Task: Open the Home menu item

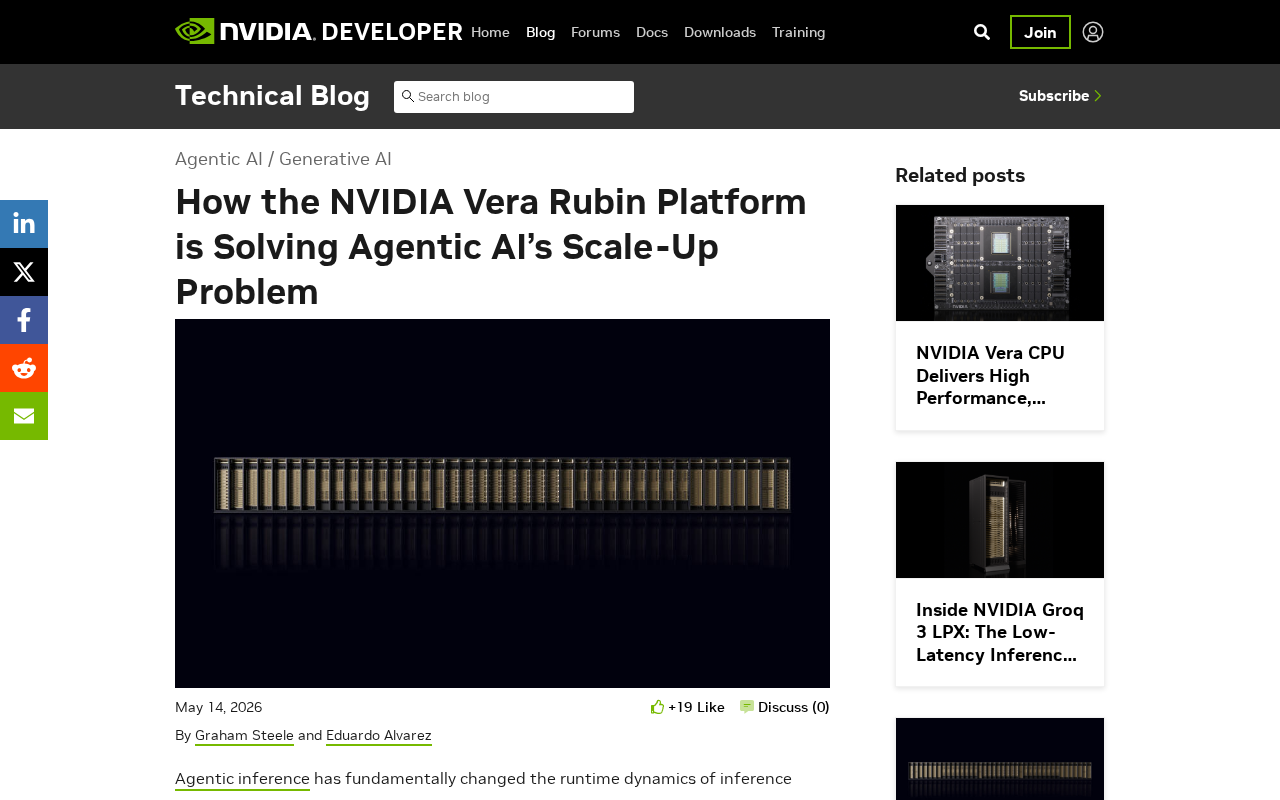Action: tap(490, 32)
